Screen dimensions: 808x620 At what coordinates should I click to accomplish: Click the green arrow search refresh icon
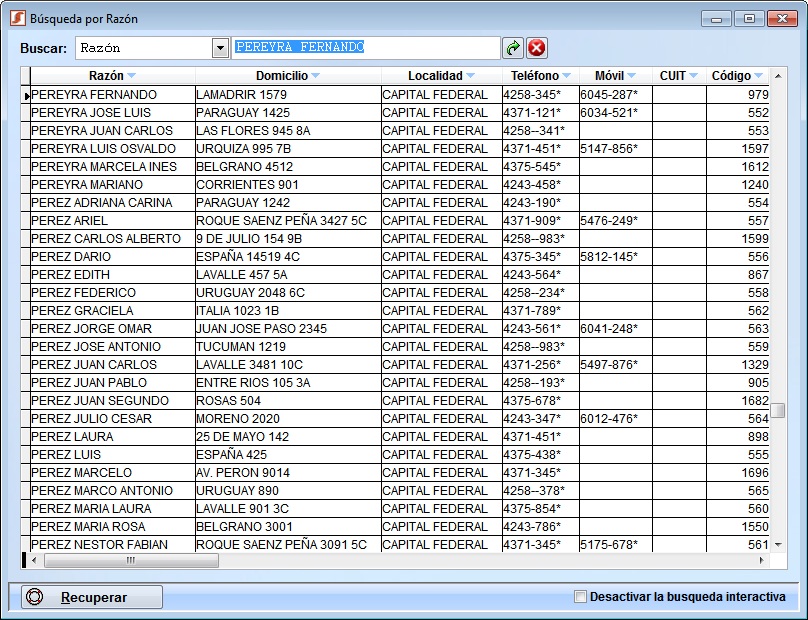click(x=513, y=48)
